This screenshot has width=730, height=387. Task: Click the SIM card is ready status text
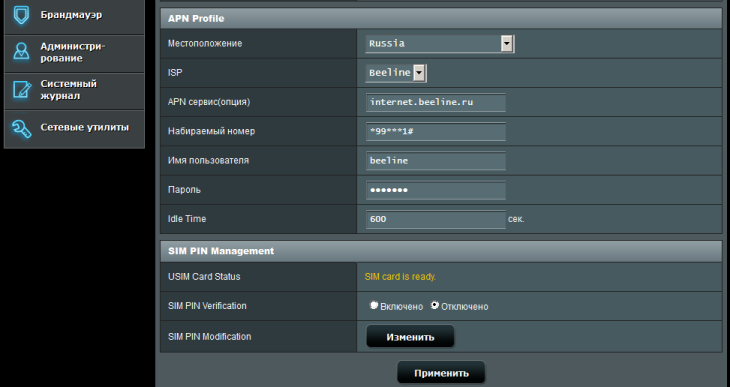point(400,277)
